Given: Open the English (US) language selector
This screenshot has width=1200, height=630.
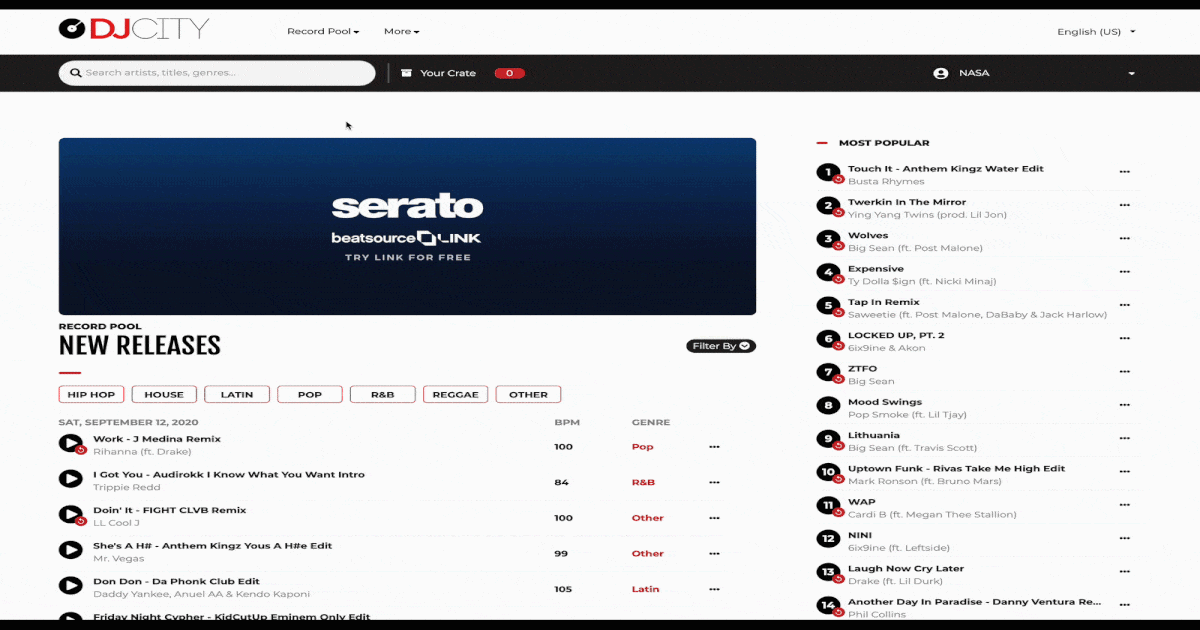Looking at the screenshot, I should 1096,31.
